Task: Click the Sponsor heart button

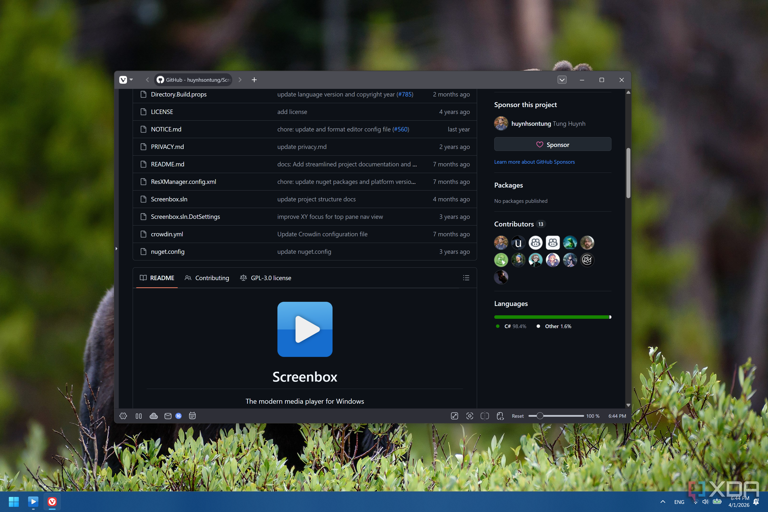Action: (x=552, y=145)
